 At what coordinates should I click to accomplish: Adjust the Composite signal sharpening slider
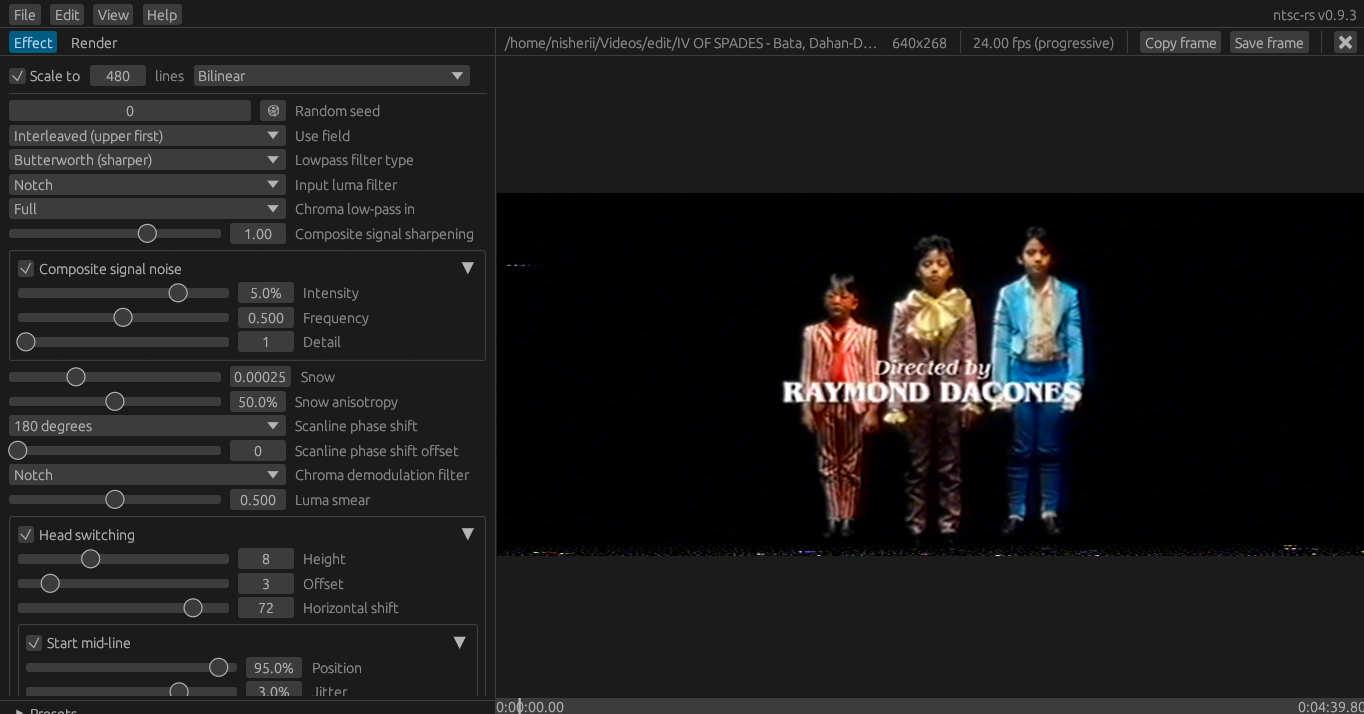point(115,234)
